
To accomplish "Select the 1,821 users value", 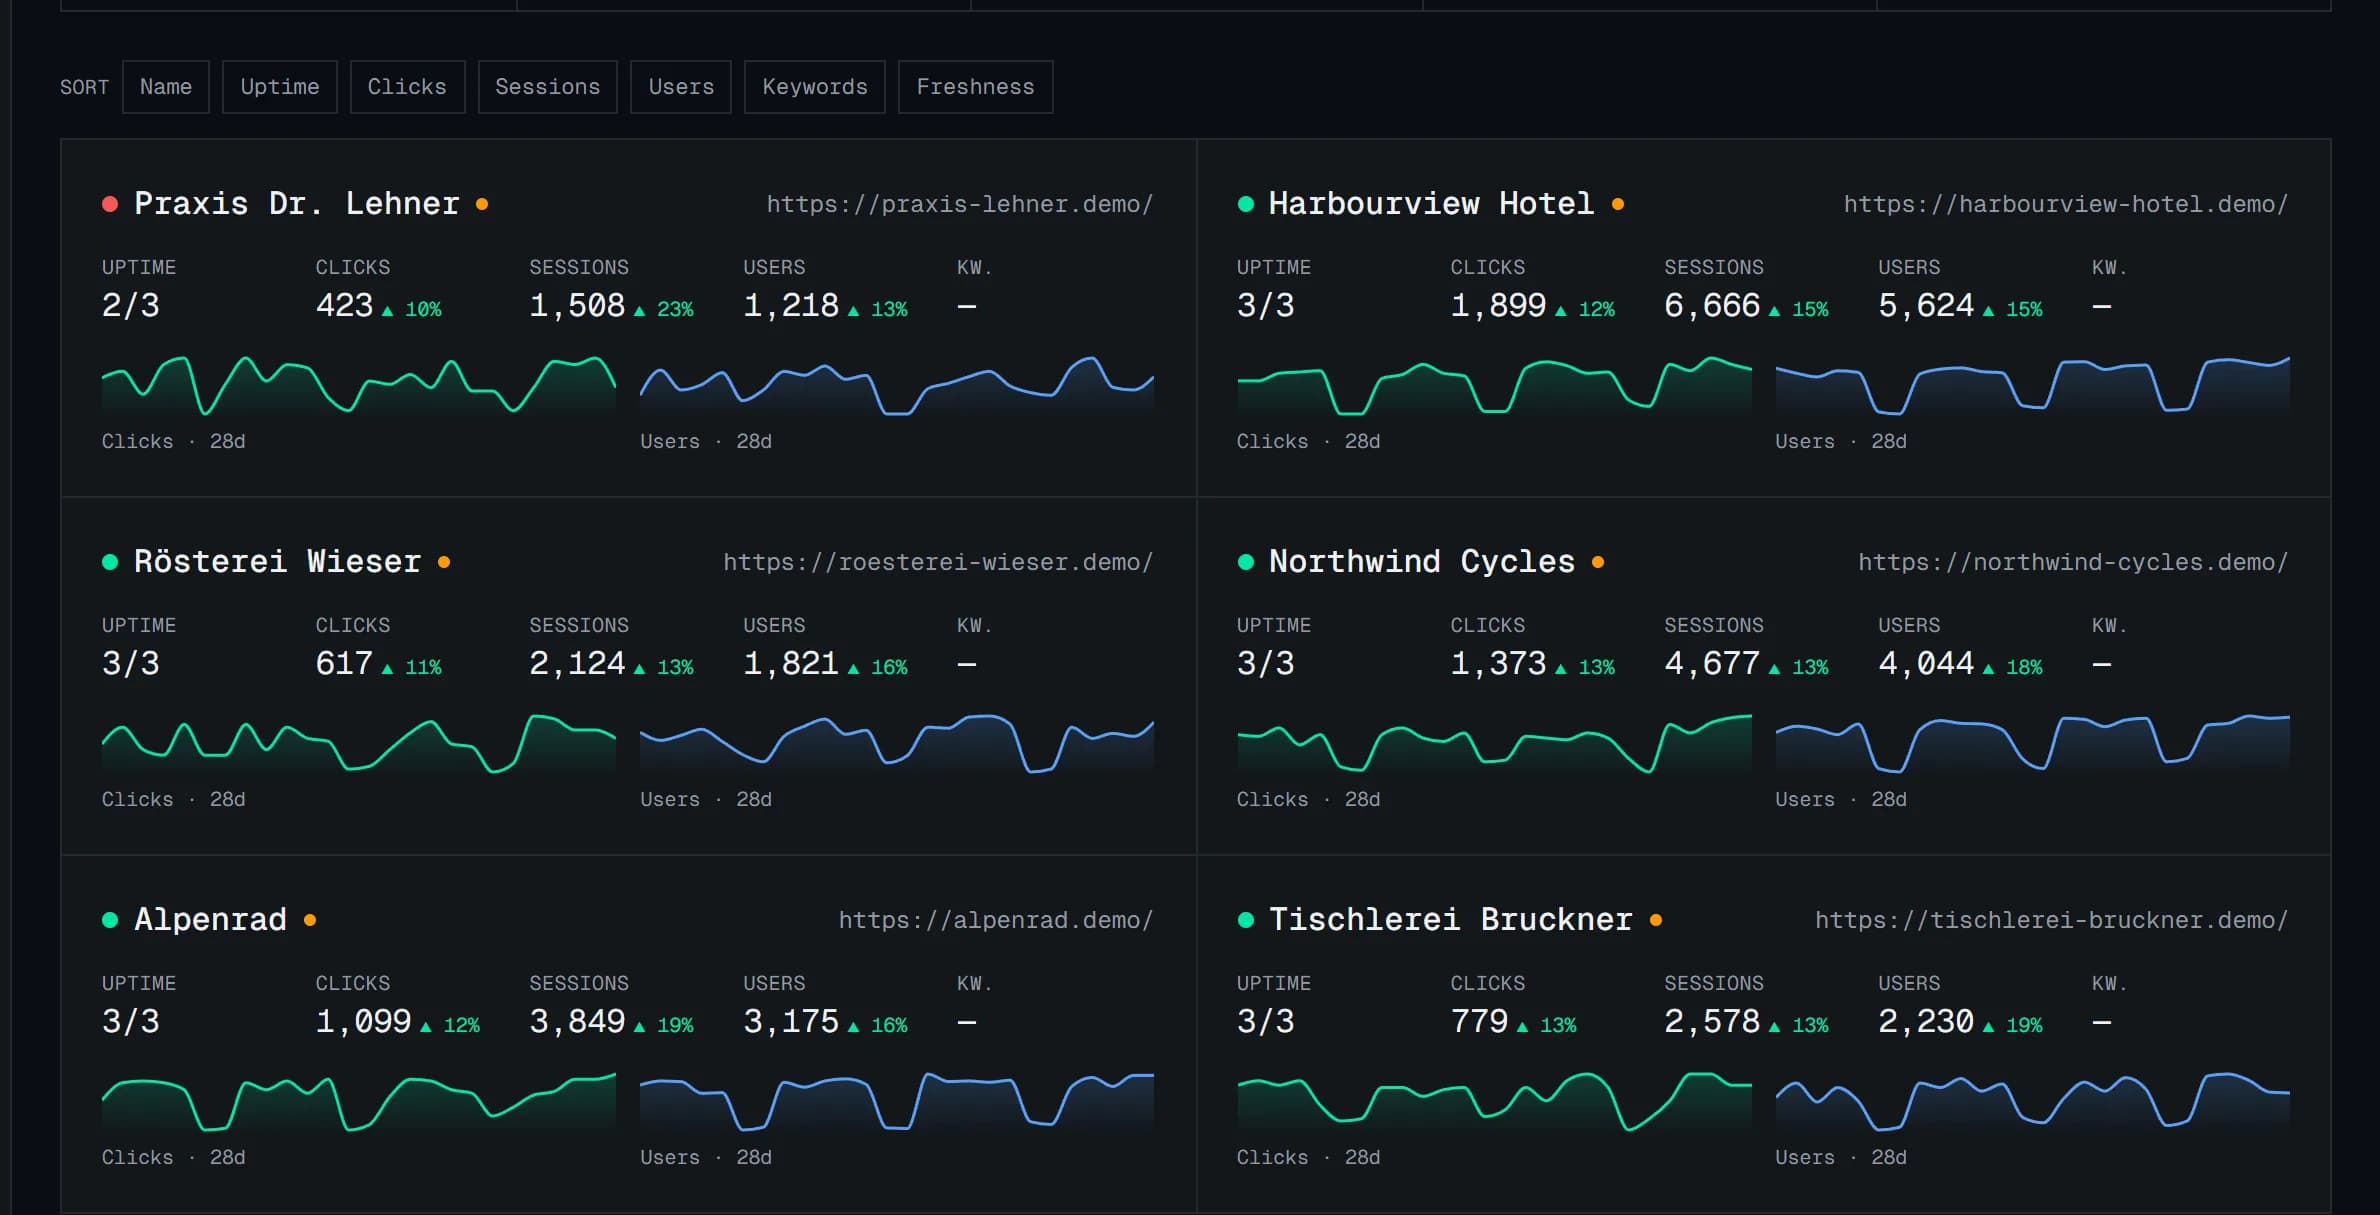I will [x=791, y=663].
